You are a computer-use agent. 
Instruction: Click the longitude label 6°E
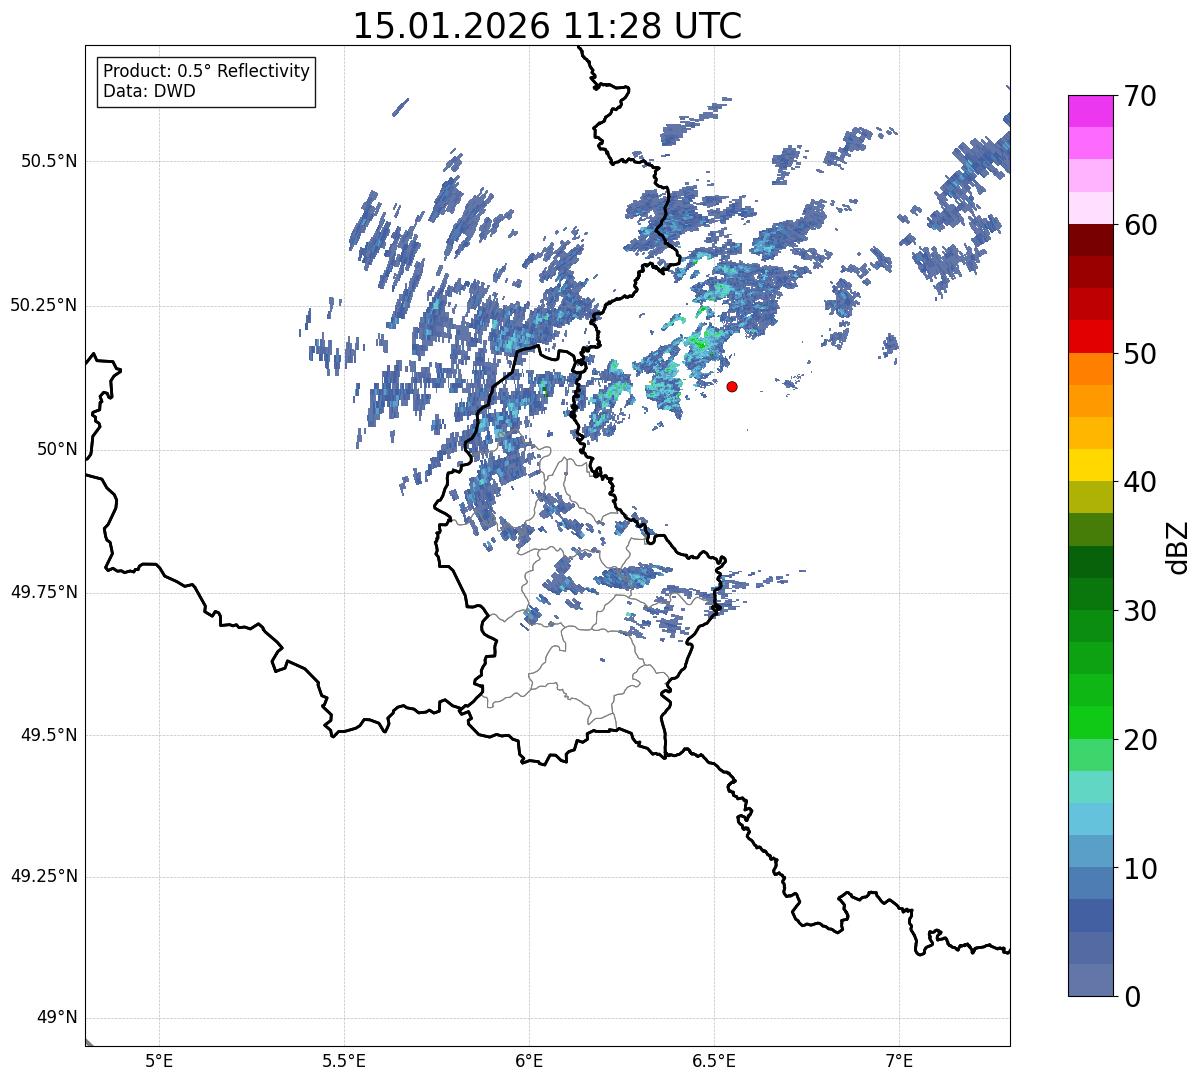[x=529, y=1061]
